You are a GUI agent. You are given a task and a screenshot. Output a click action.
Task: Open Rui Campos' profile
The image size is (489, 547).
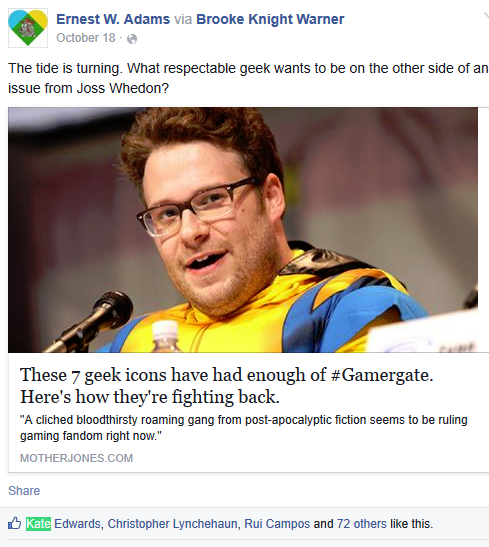click(x=277, y=524)
